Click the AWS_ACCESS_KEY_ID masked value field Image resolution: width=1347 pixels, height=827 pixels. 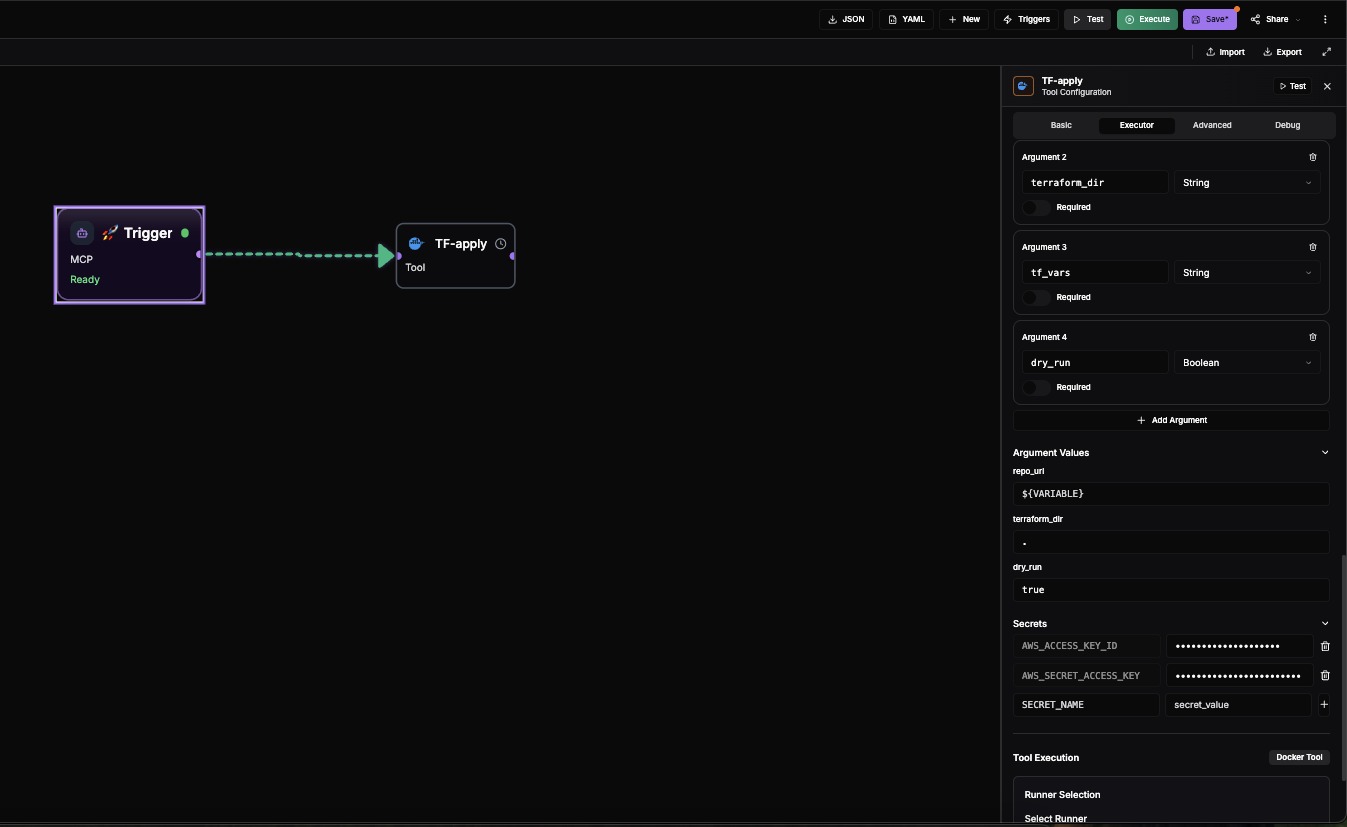pos(1239,646)
